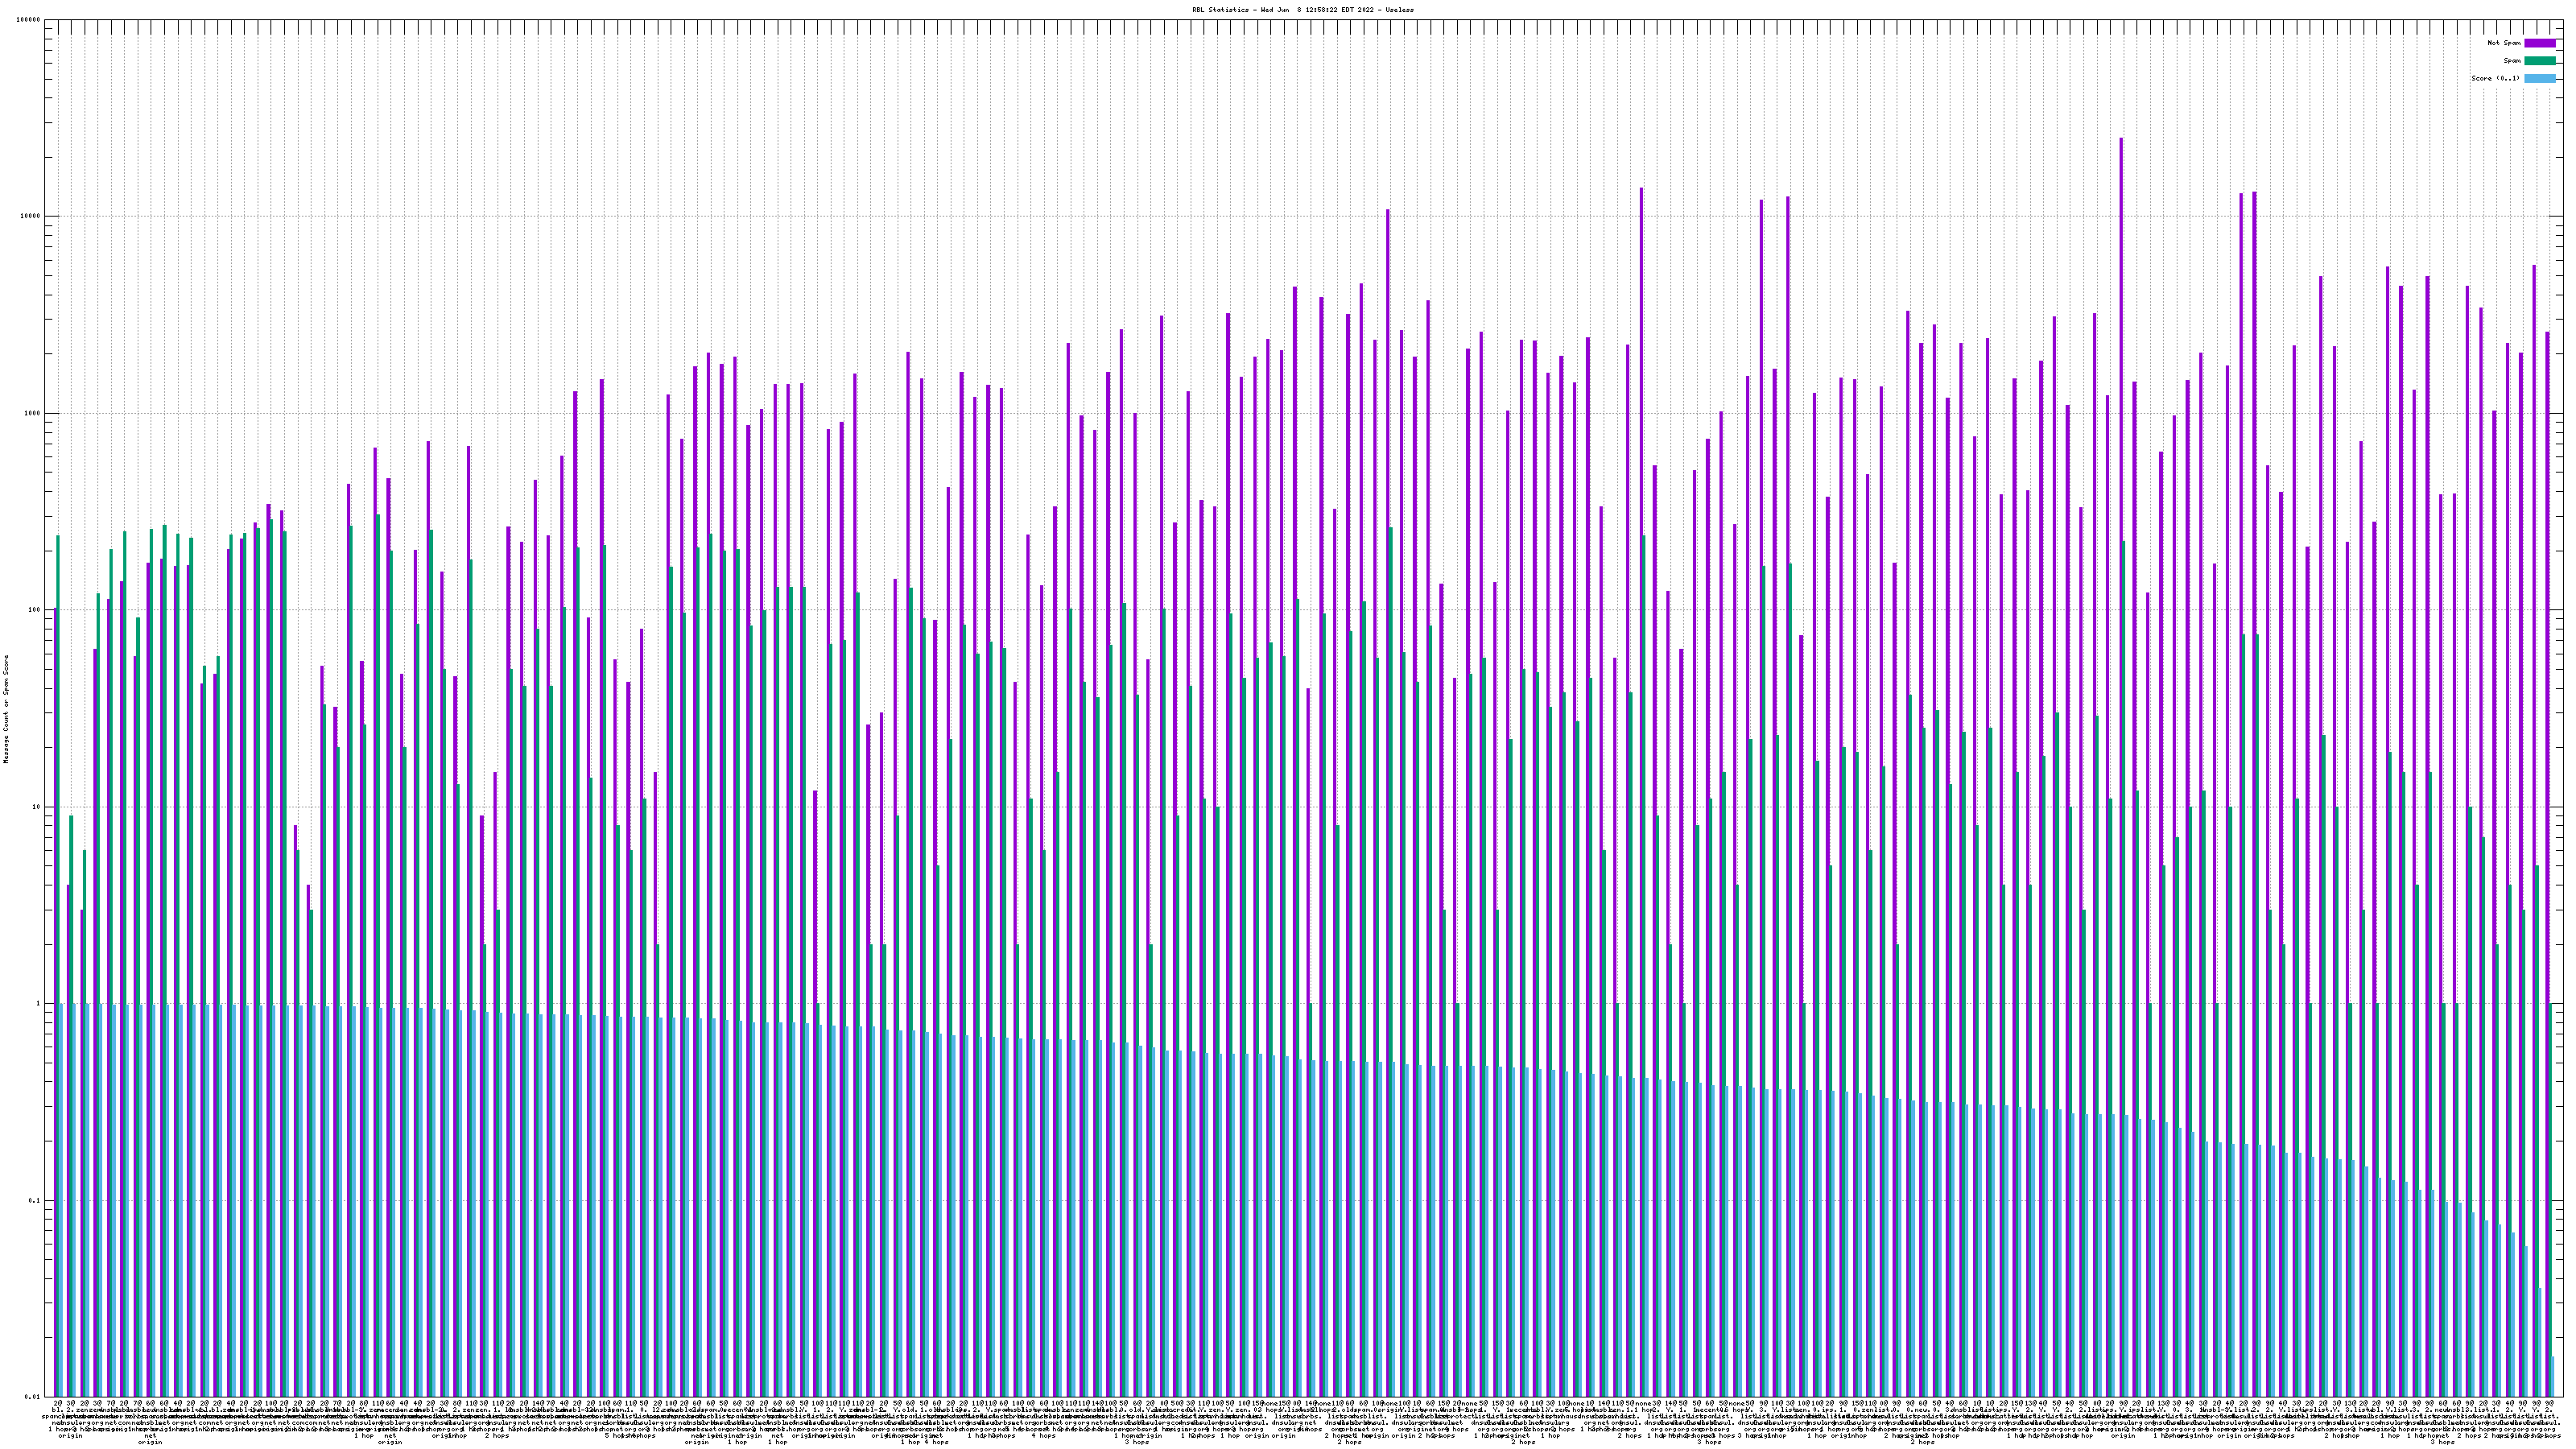2576x1449 pixels.
Task: Click the purple Not Spam legend swatch
Action: coord(2539,43)
